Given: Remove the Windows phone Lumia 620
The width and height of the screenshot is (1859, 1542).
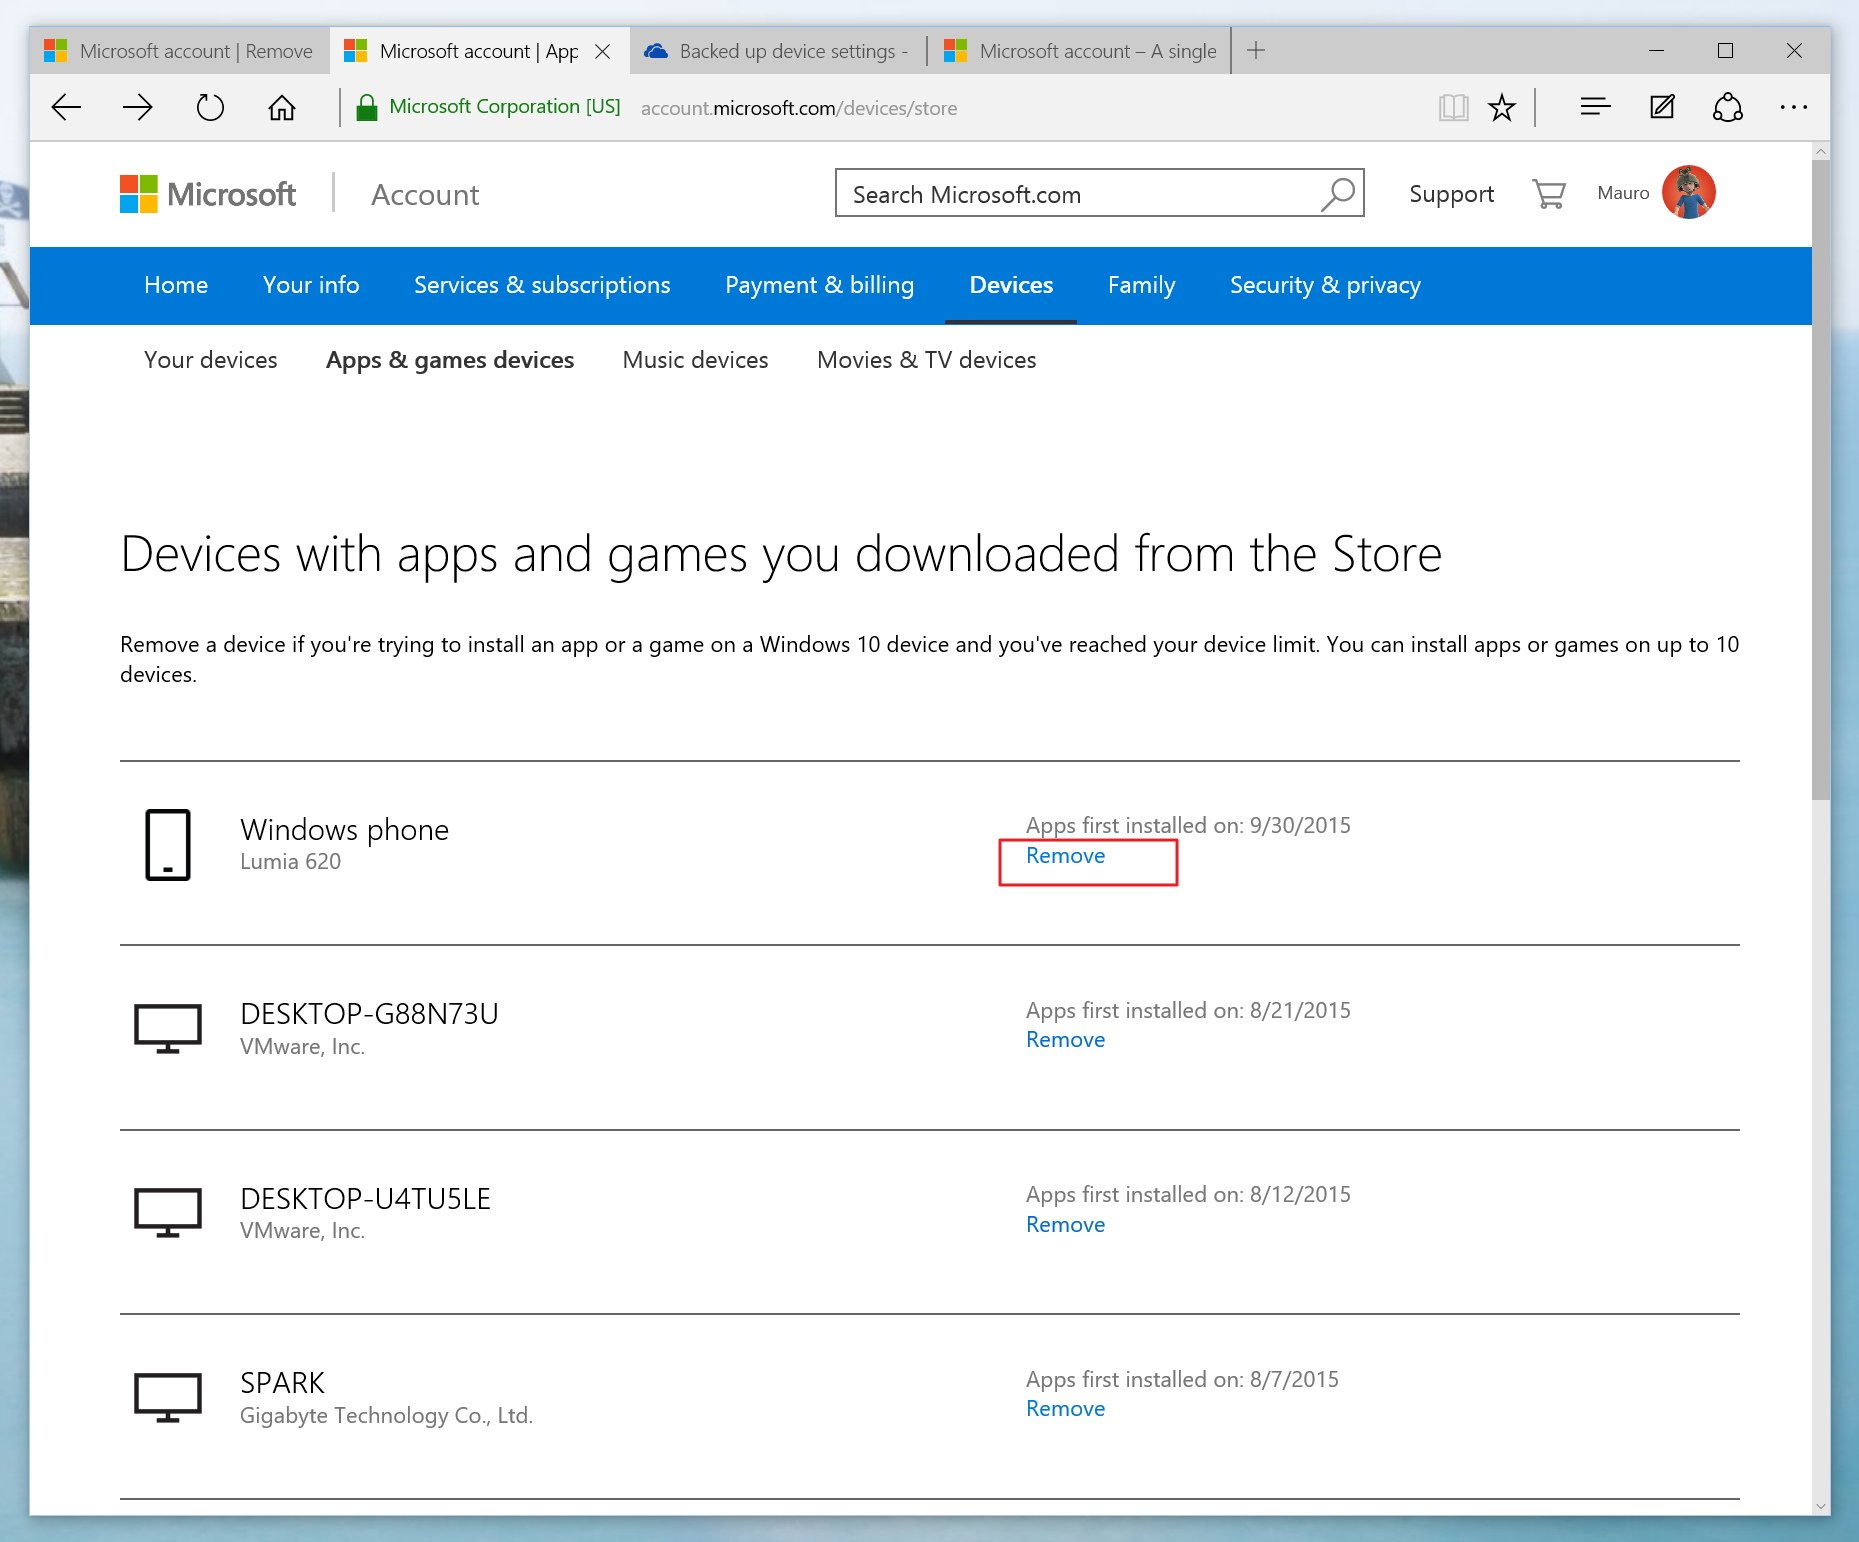Looking at the screenshot, I should [1065, 856].
